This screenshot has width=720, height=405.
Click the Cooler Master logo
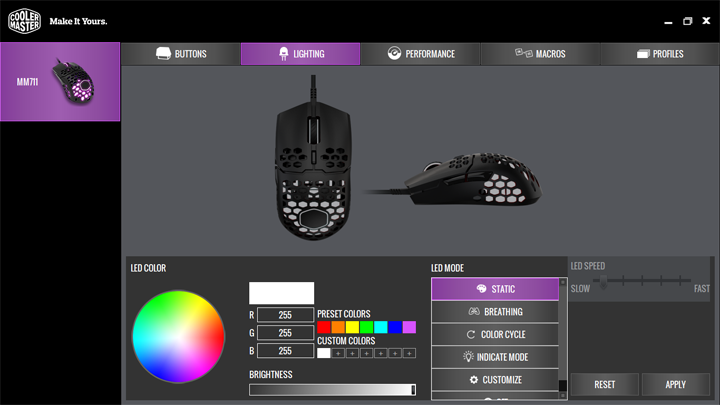click(x=24, y=21)
